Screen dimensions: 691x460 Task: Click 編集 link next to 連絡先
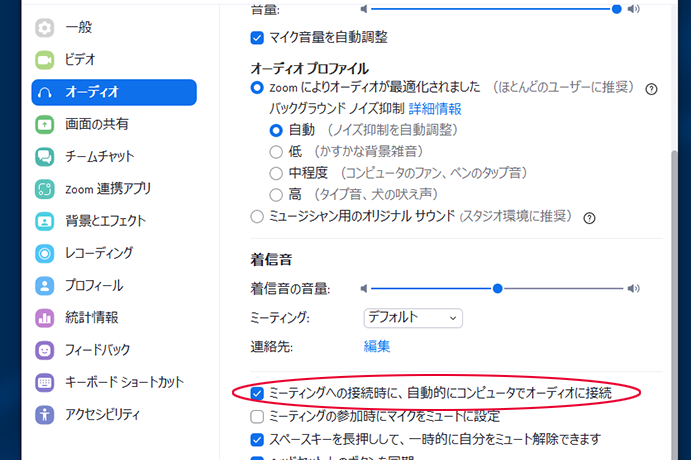coord(377,346)
